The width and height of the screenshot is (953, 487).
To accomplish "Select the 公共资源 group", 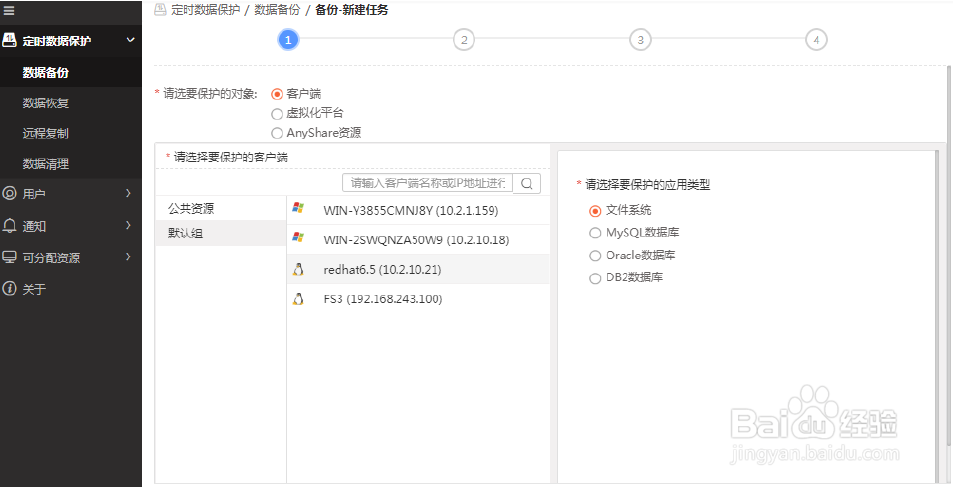I will pyautogui.click(x=221, y=208).
